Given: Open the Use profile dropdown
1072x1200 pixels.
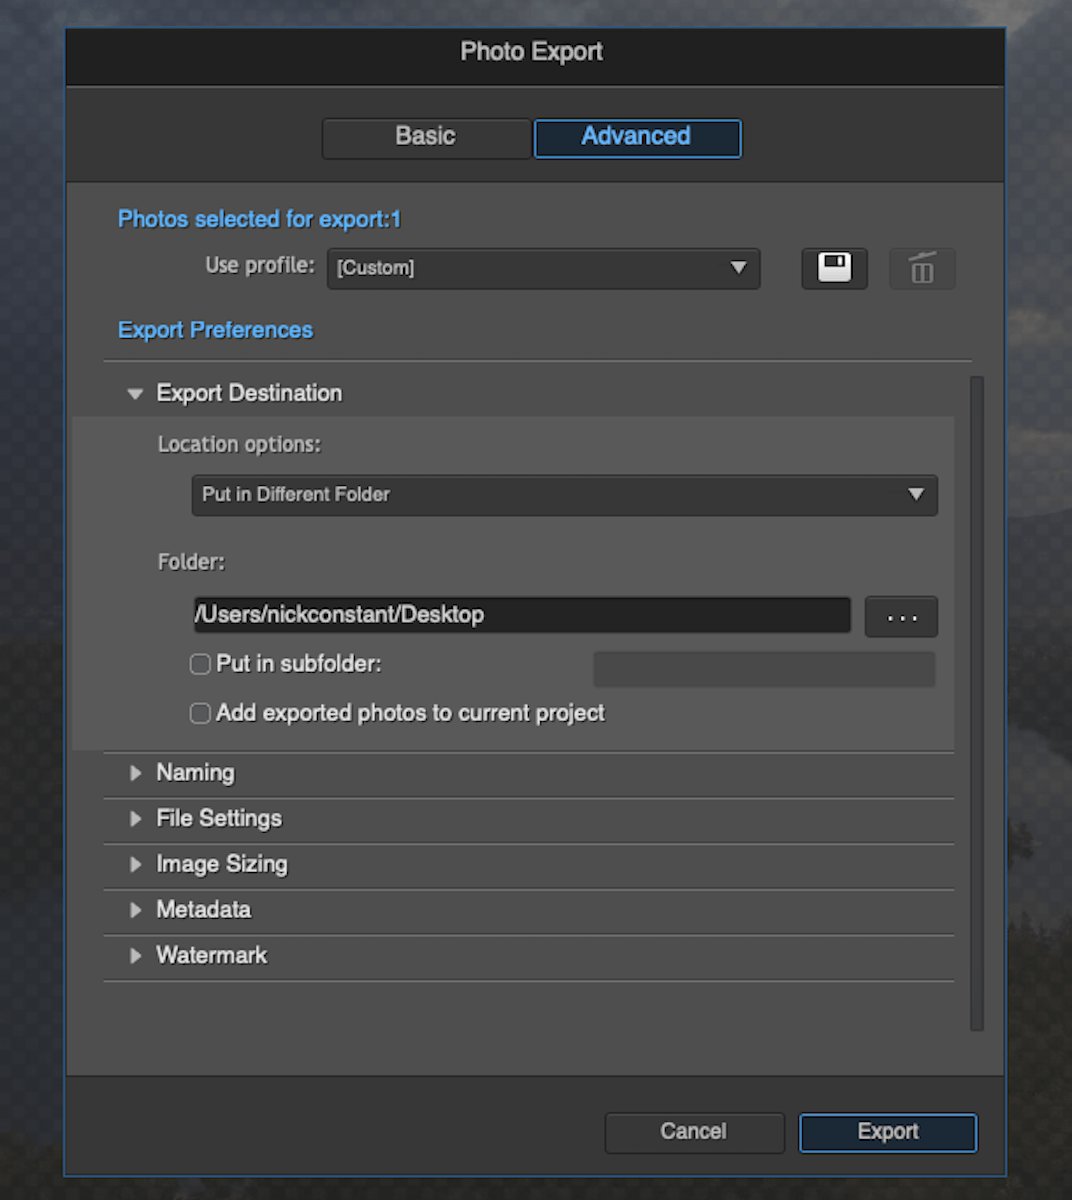Looking at the screenshot, I should 543,268.
